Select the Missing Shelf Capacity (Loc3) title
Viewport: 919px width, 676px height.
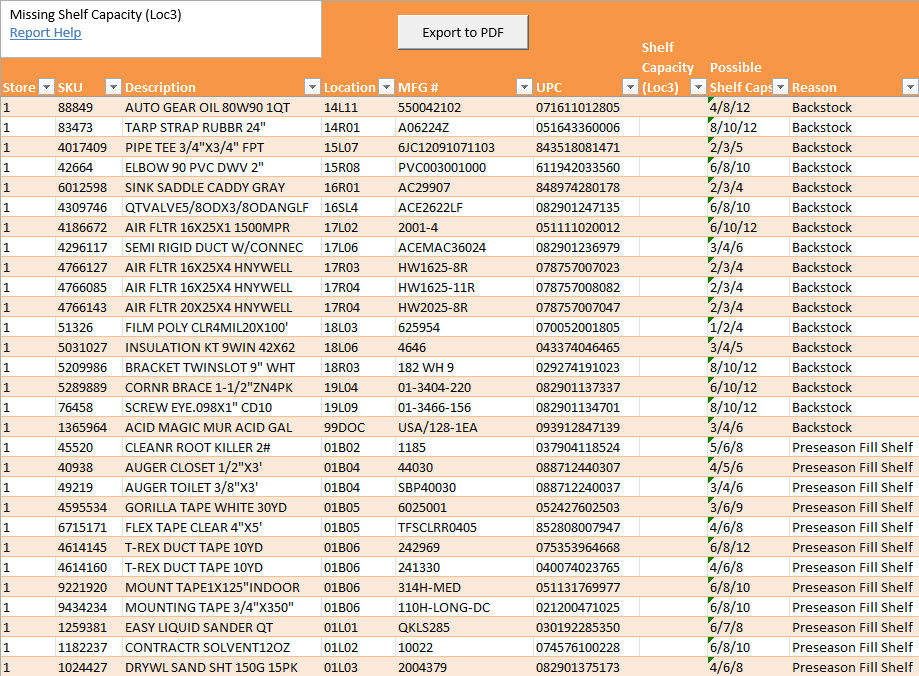96,15
